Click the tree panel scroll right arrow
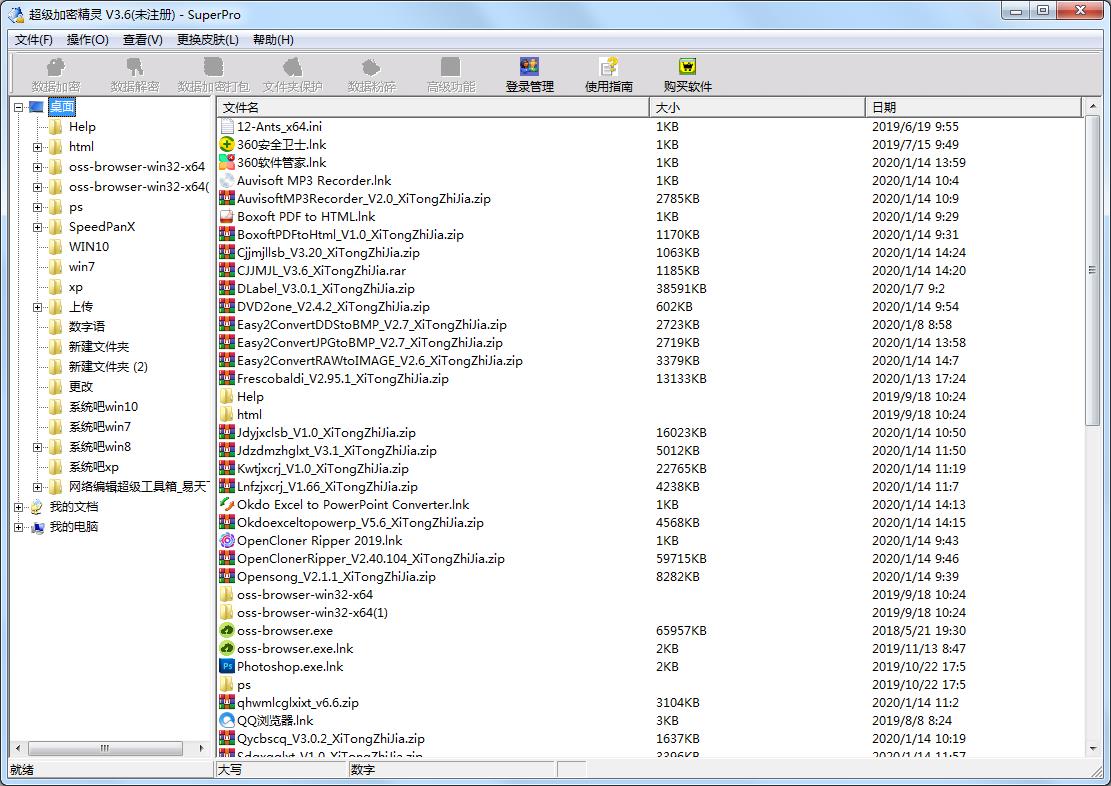This screenshot has height=786, width=1111. (201, 748)
